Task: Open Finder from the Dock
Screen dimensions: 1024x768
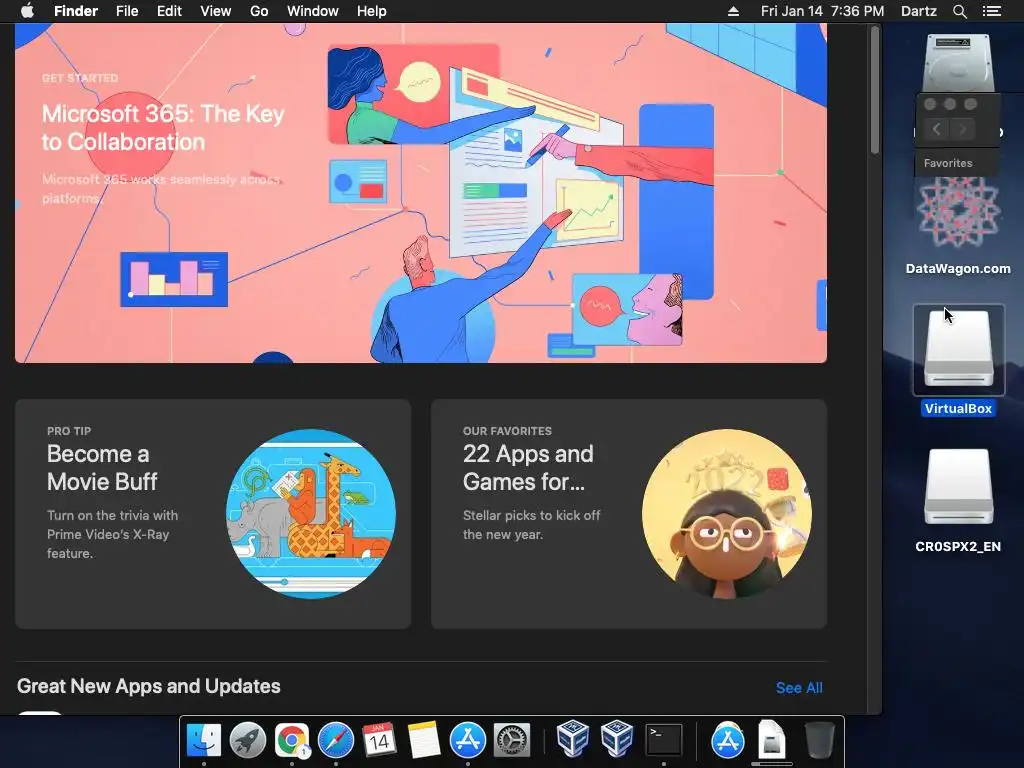Action: pyautogui.click(x=204, y=741)
